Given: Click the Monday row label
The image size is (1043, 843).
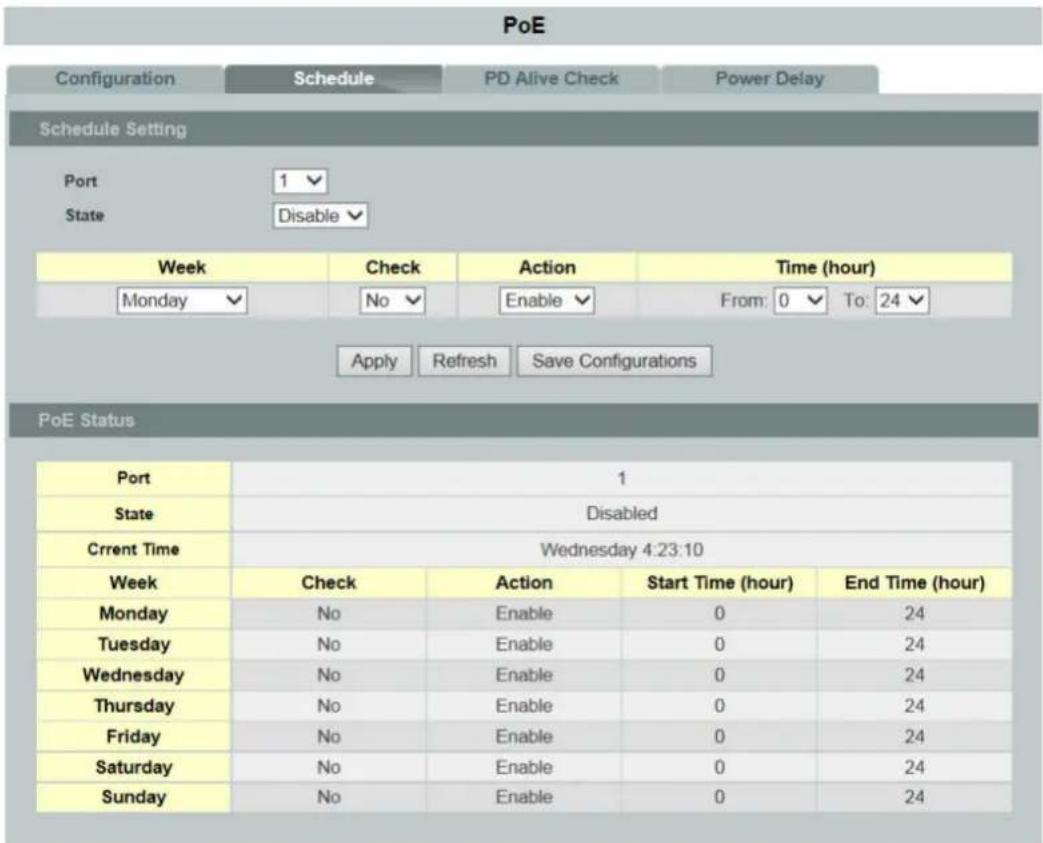Looking at the screenshot, I should click(134, 613).
